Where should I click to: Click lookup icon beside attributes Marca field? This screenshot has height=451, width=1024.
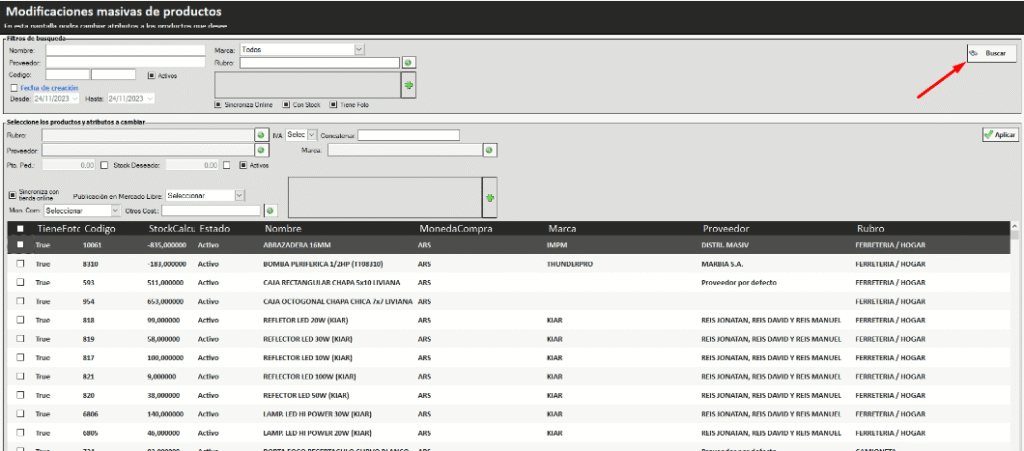click(x=489, y=150)
